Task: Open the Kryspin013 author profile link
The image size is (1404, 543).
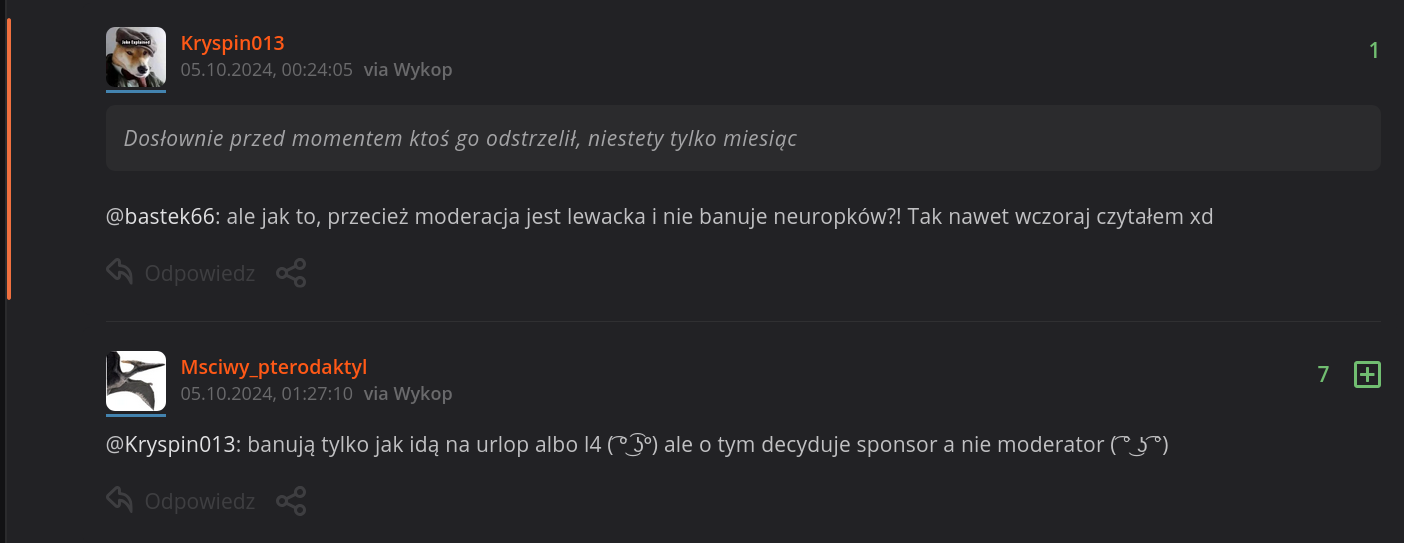Action: coord(232,43)
